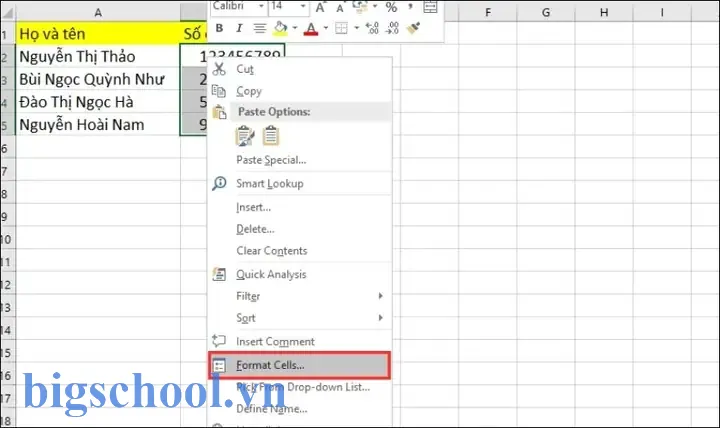Choose Cut from the context menu

coord(300,69)
